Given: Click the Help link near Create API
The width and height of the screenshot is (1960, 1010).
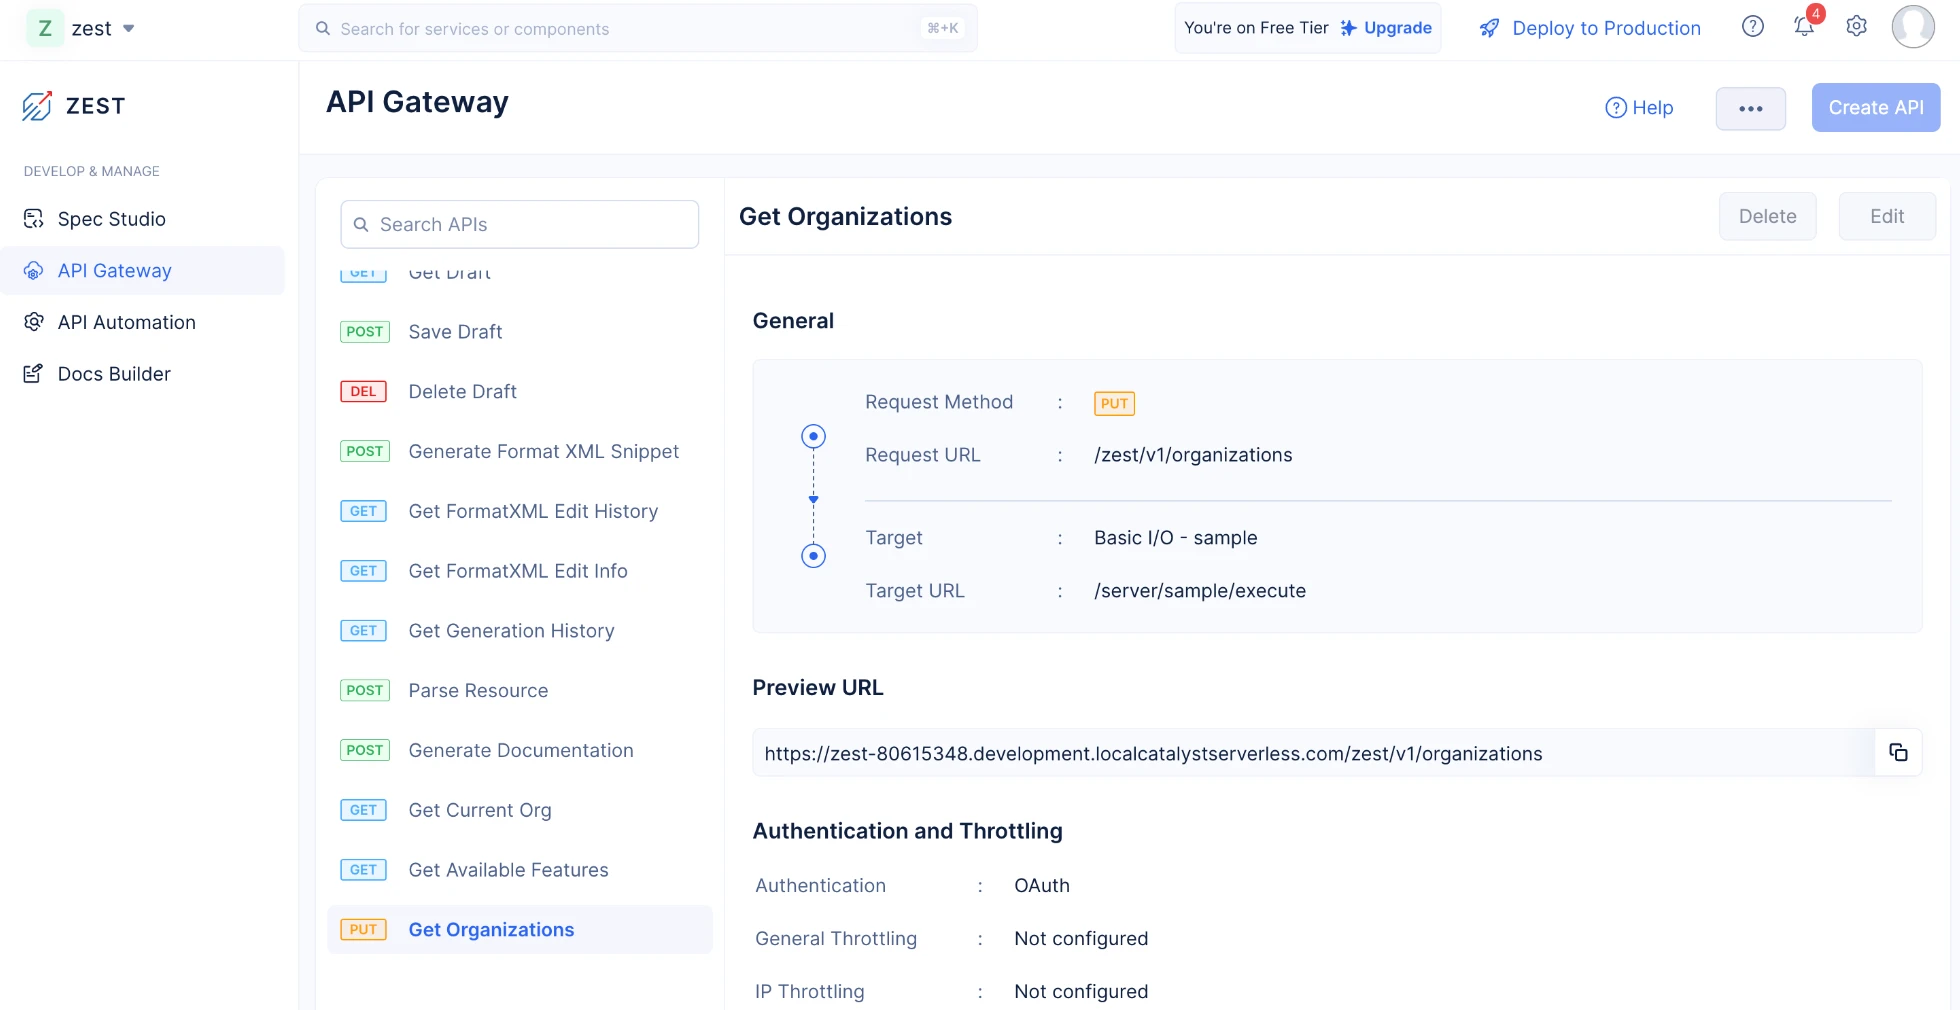Looking at the screenshot, I should click(x=1639, y=108).
